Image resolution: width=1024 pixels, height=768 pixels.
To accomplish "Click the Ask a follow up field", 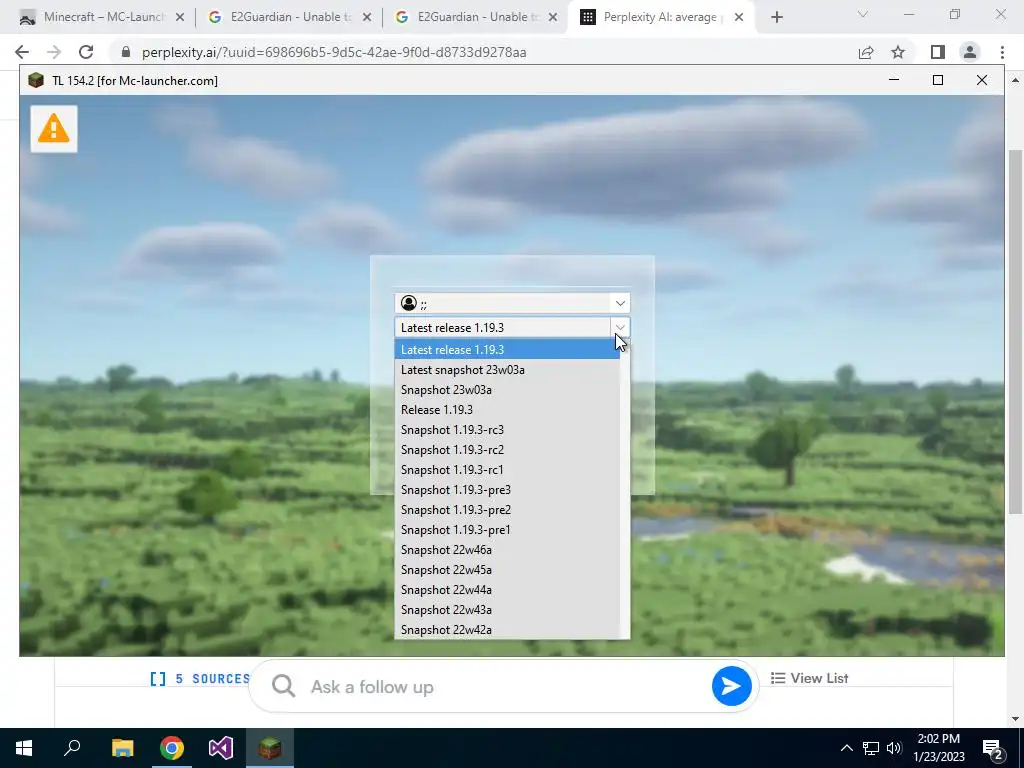I will click(503, 686).
